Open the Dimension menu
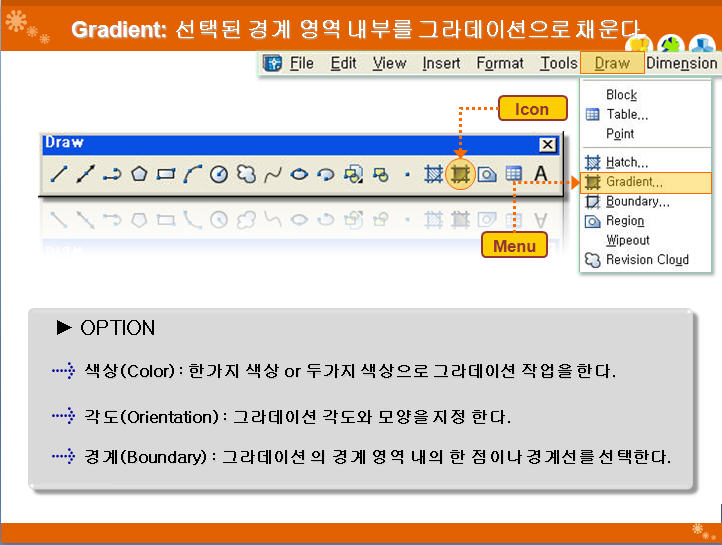 [x=682, y=63]
